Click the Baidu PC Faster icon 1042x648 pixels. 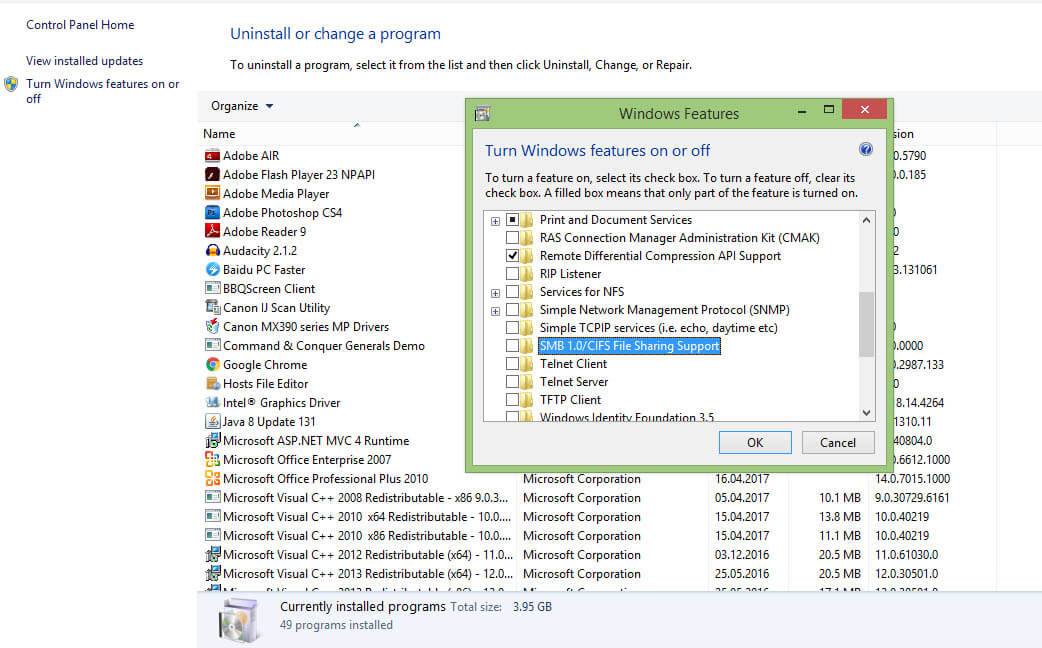click(x=212, y=270)
